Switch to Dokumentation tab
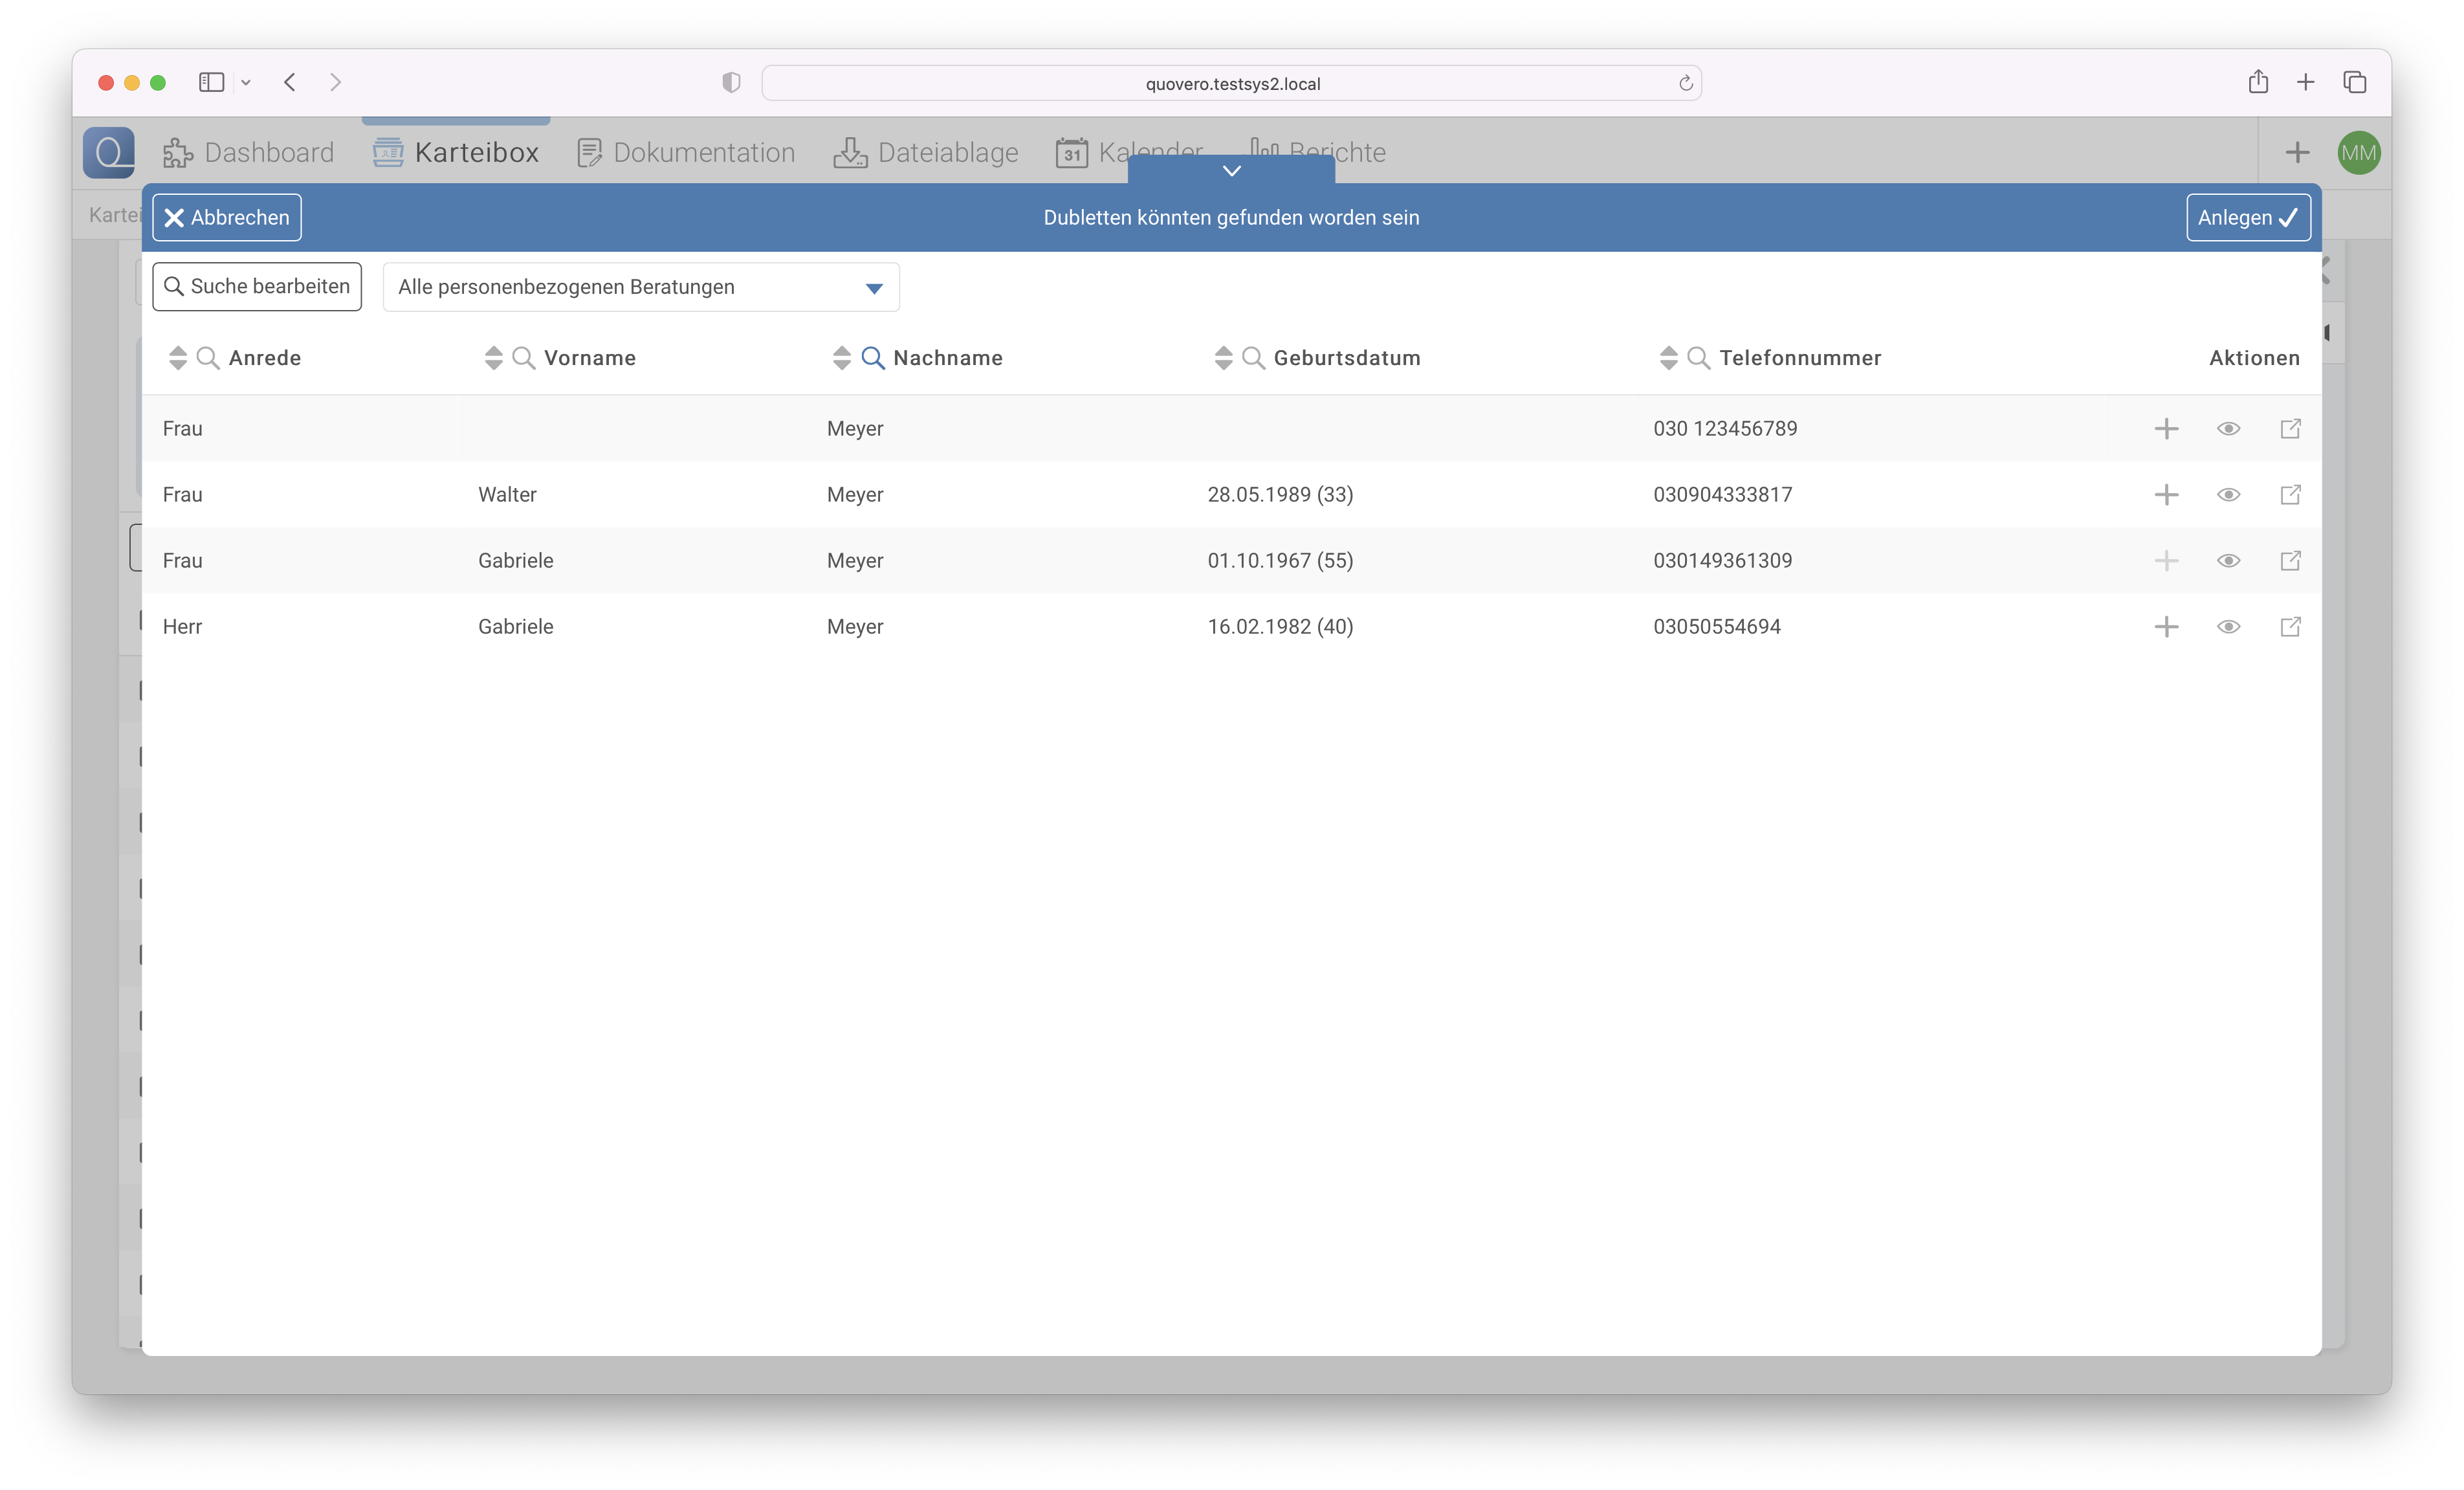This screenshot has height=1490, width=2464. (686, 152)
